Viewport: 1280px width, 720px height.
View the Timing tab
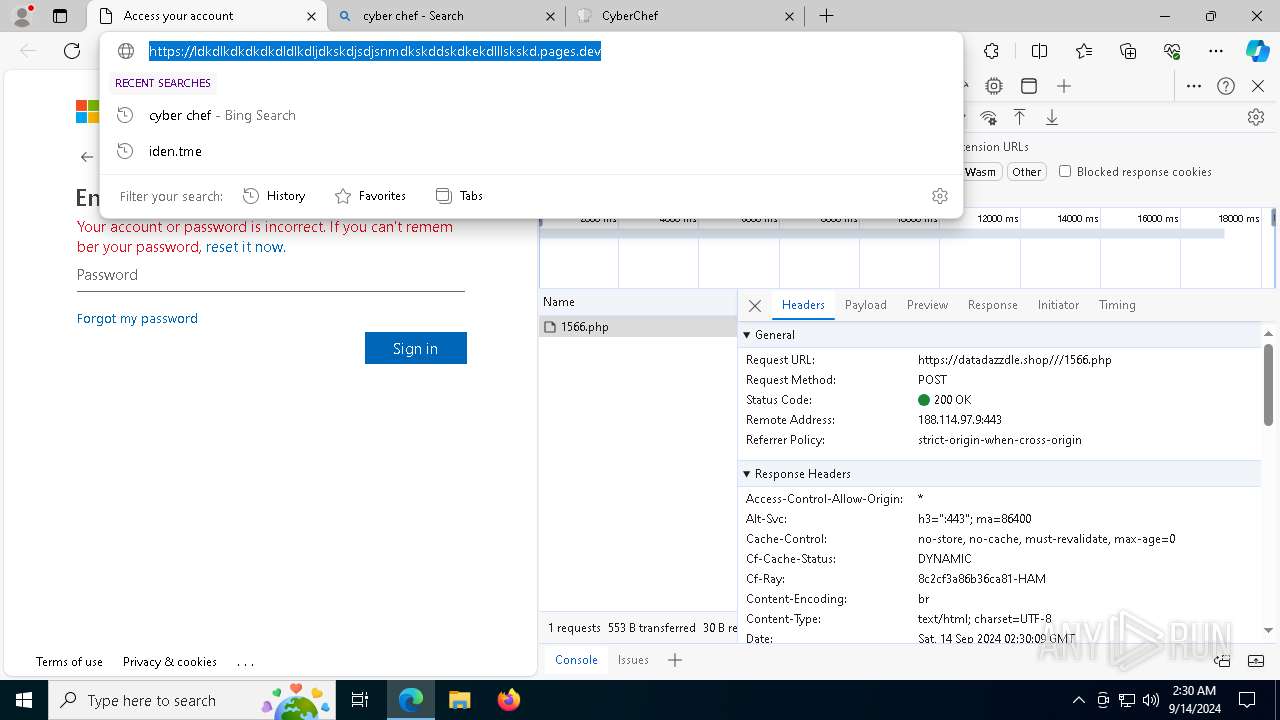[1117, 305]
